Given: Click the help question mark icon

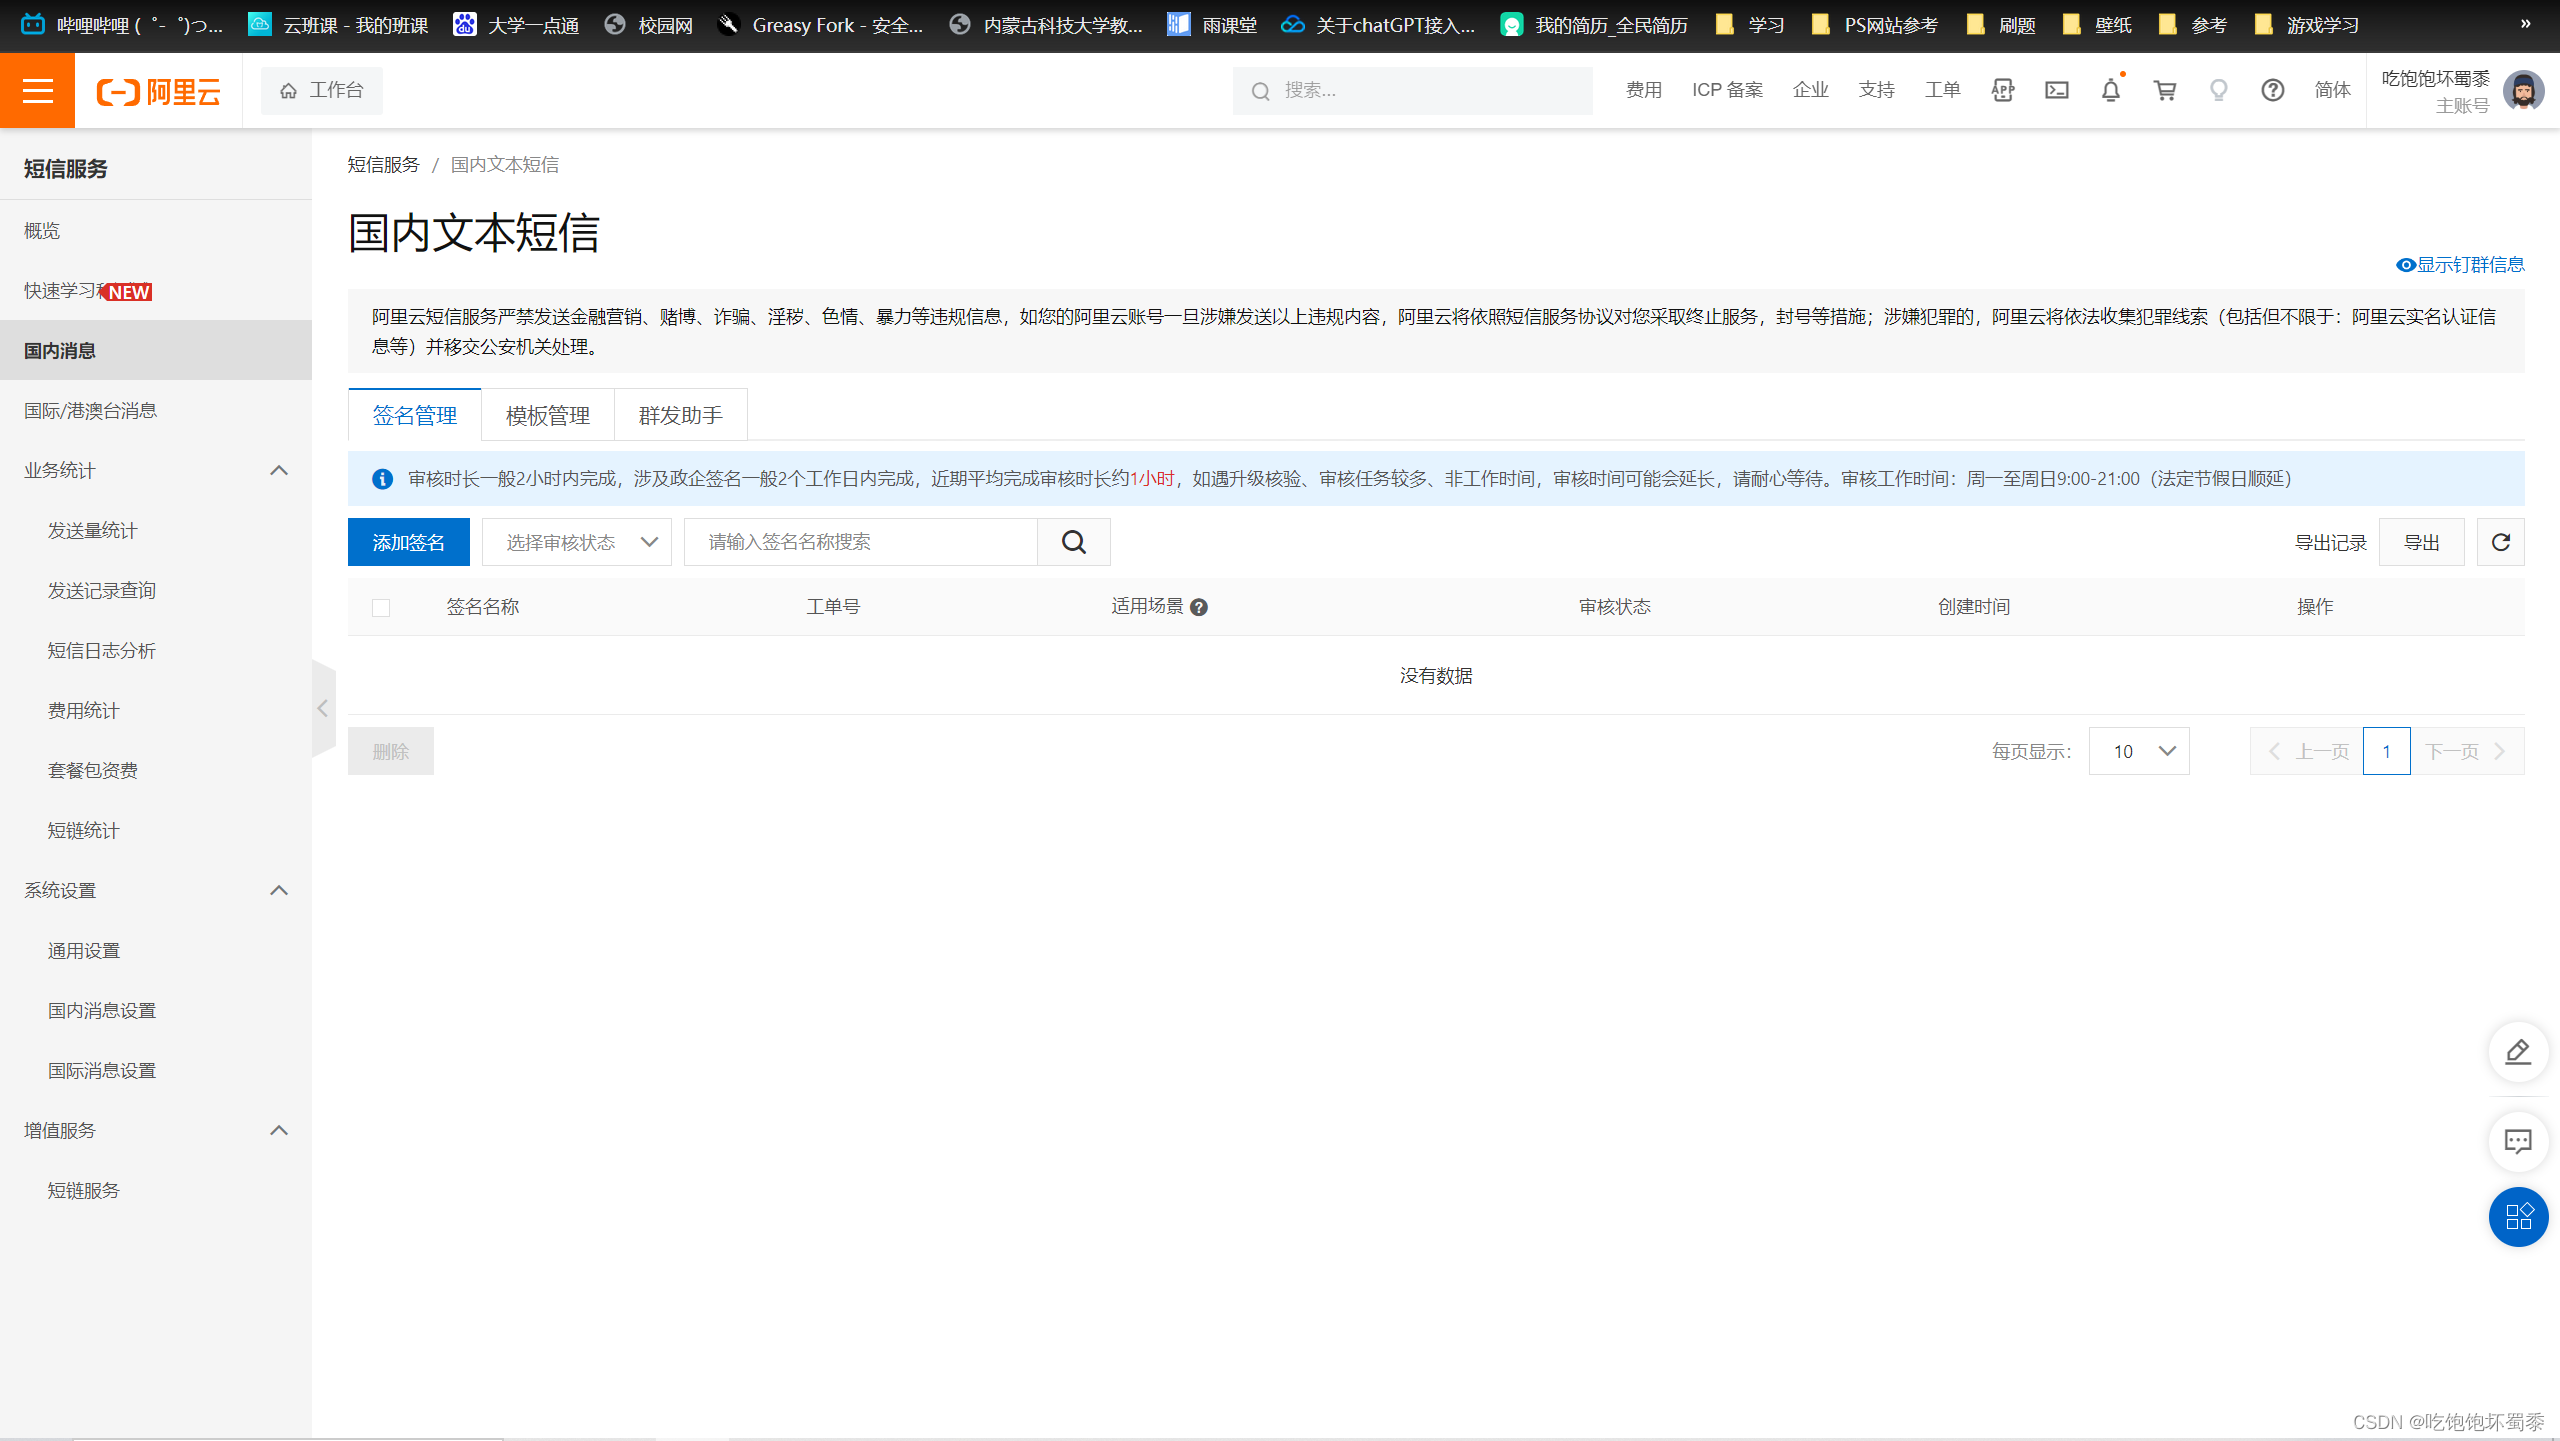Looking at the screenshot, I should pyautogui.click(x=2272, y=90).
